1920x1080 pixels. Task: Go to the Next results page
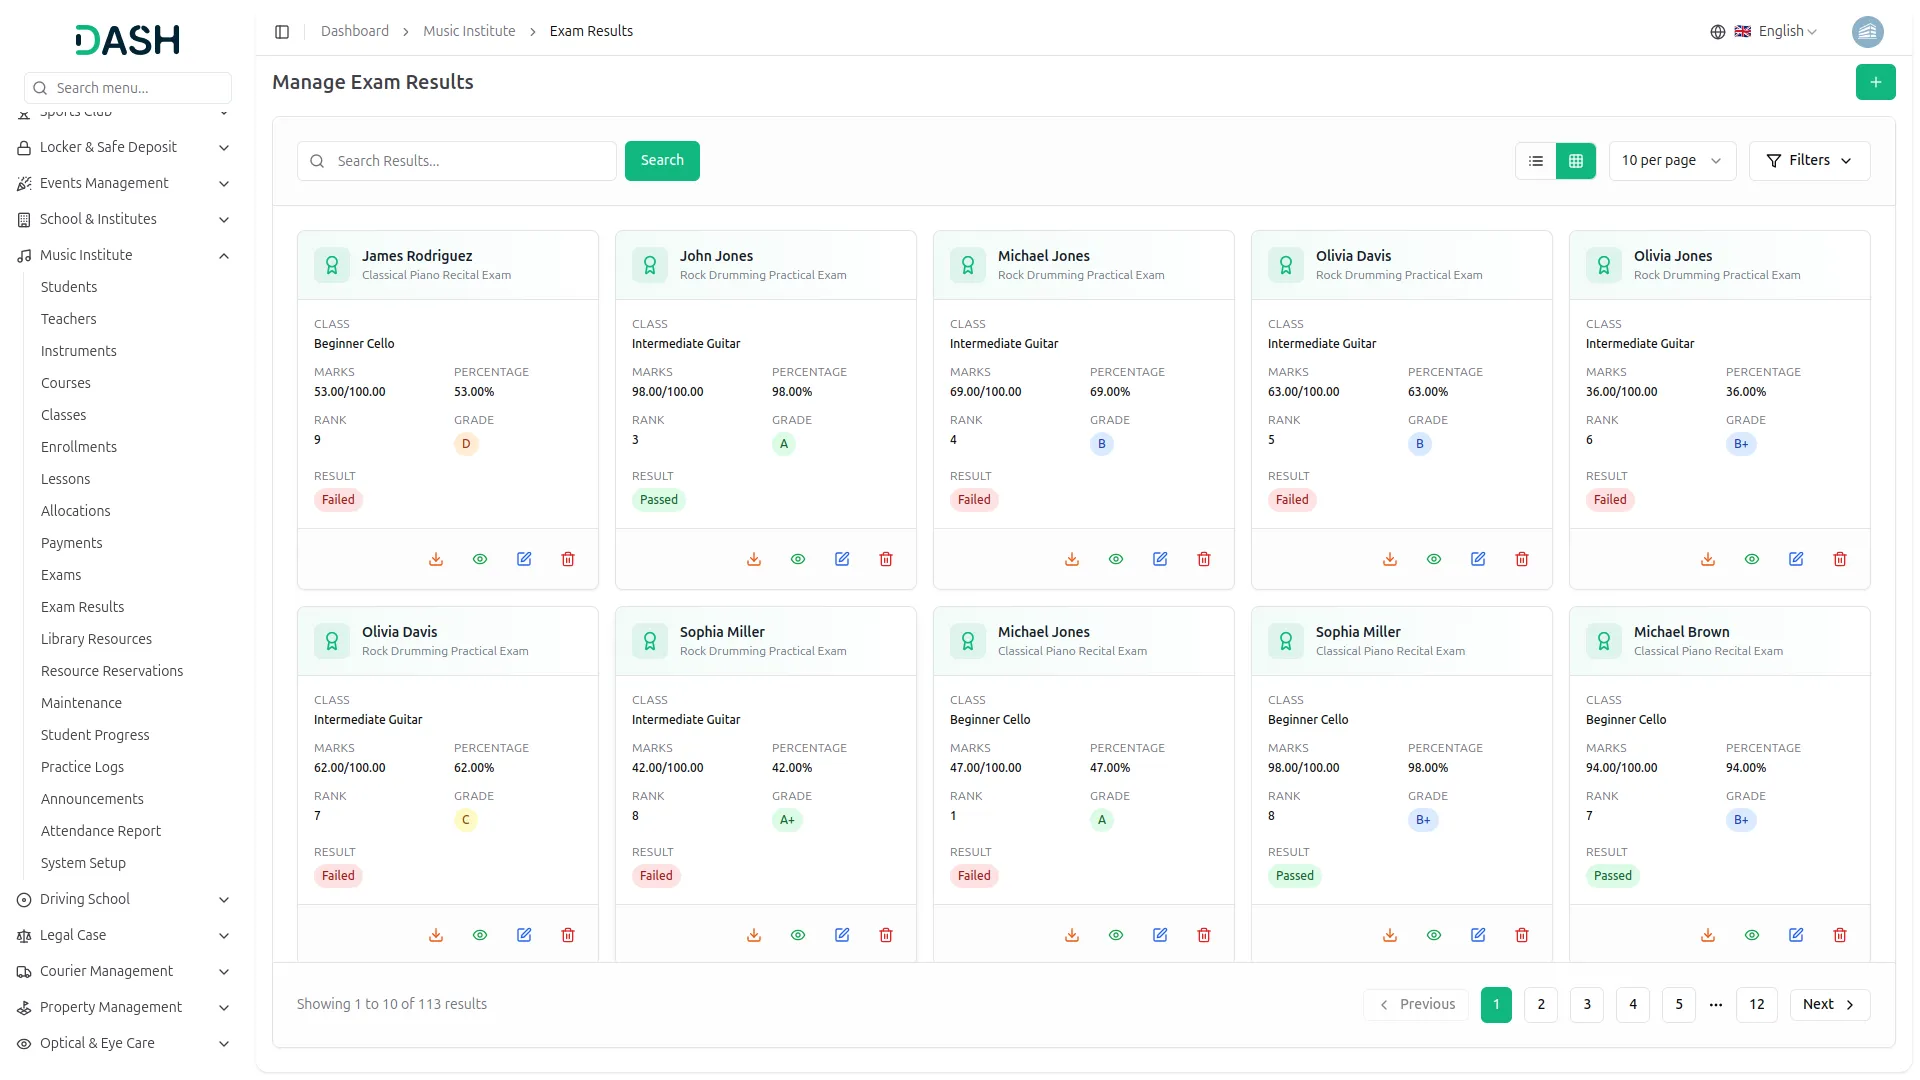coord(1829,1004)
